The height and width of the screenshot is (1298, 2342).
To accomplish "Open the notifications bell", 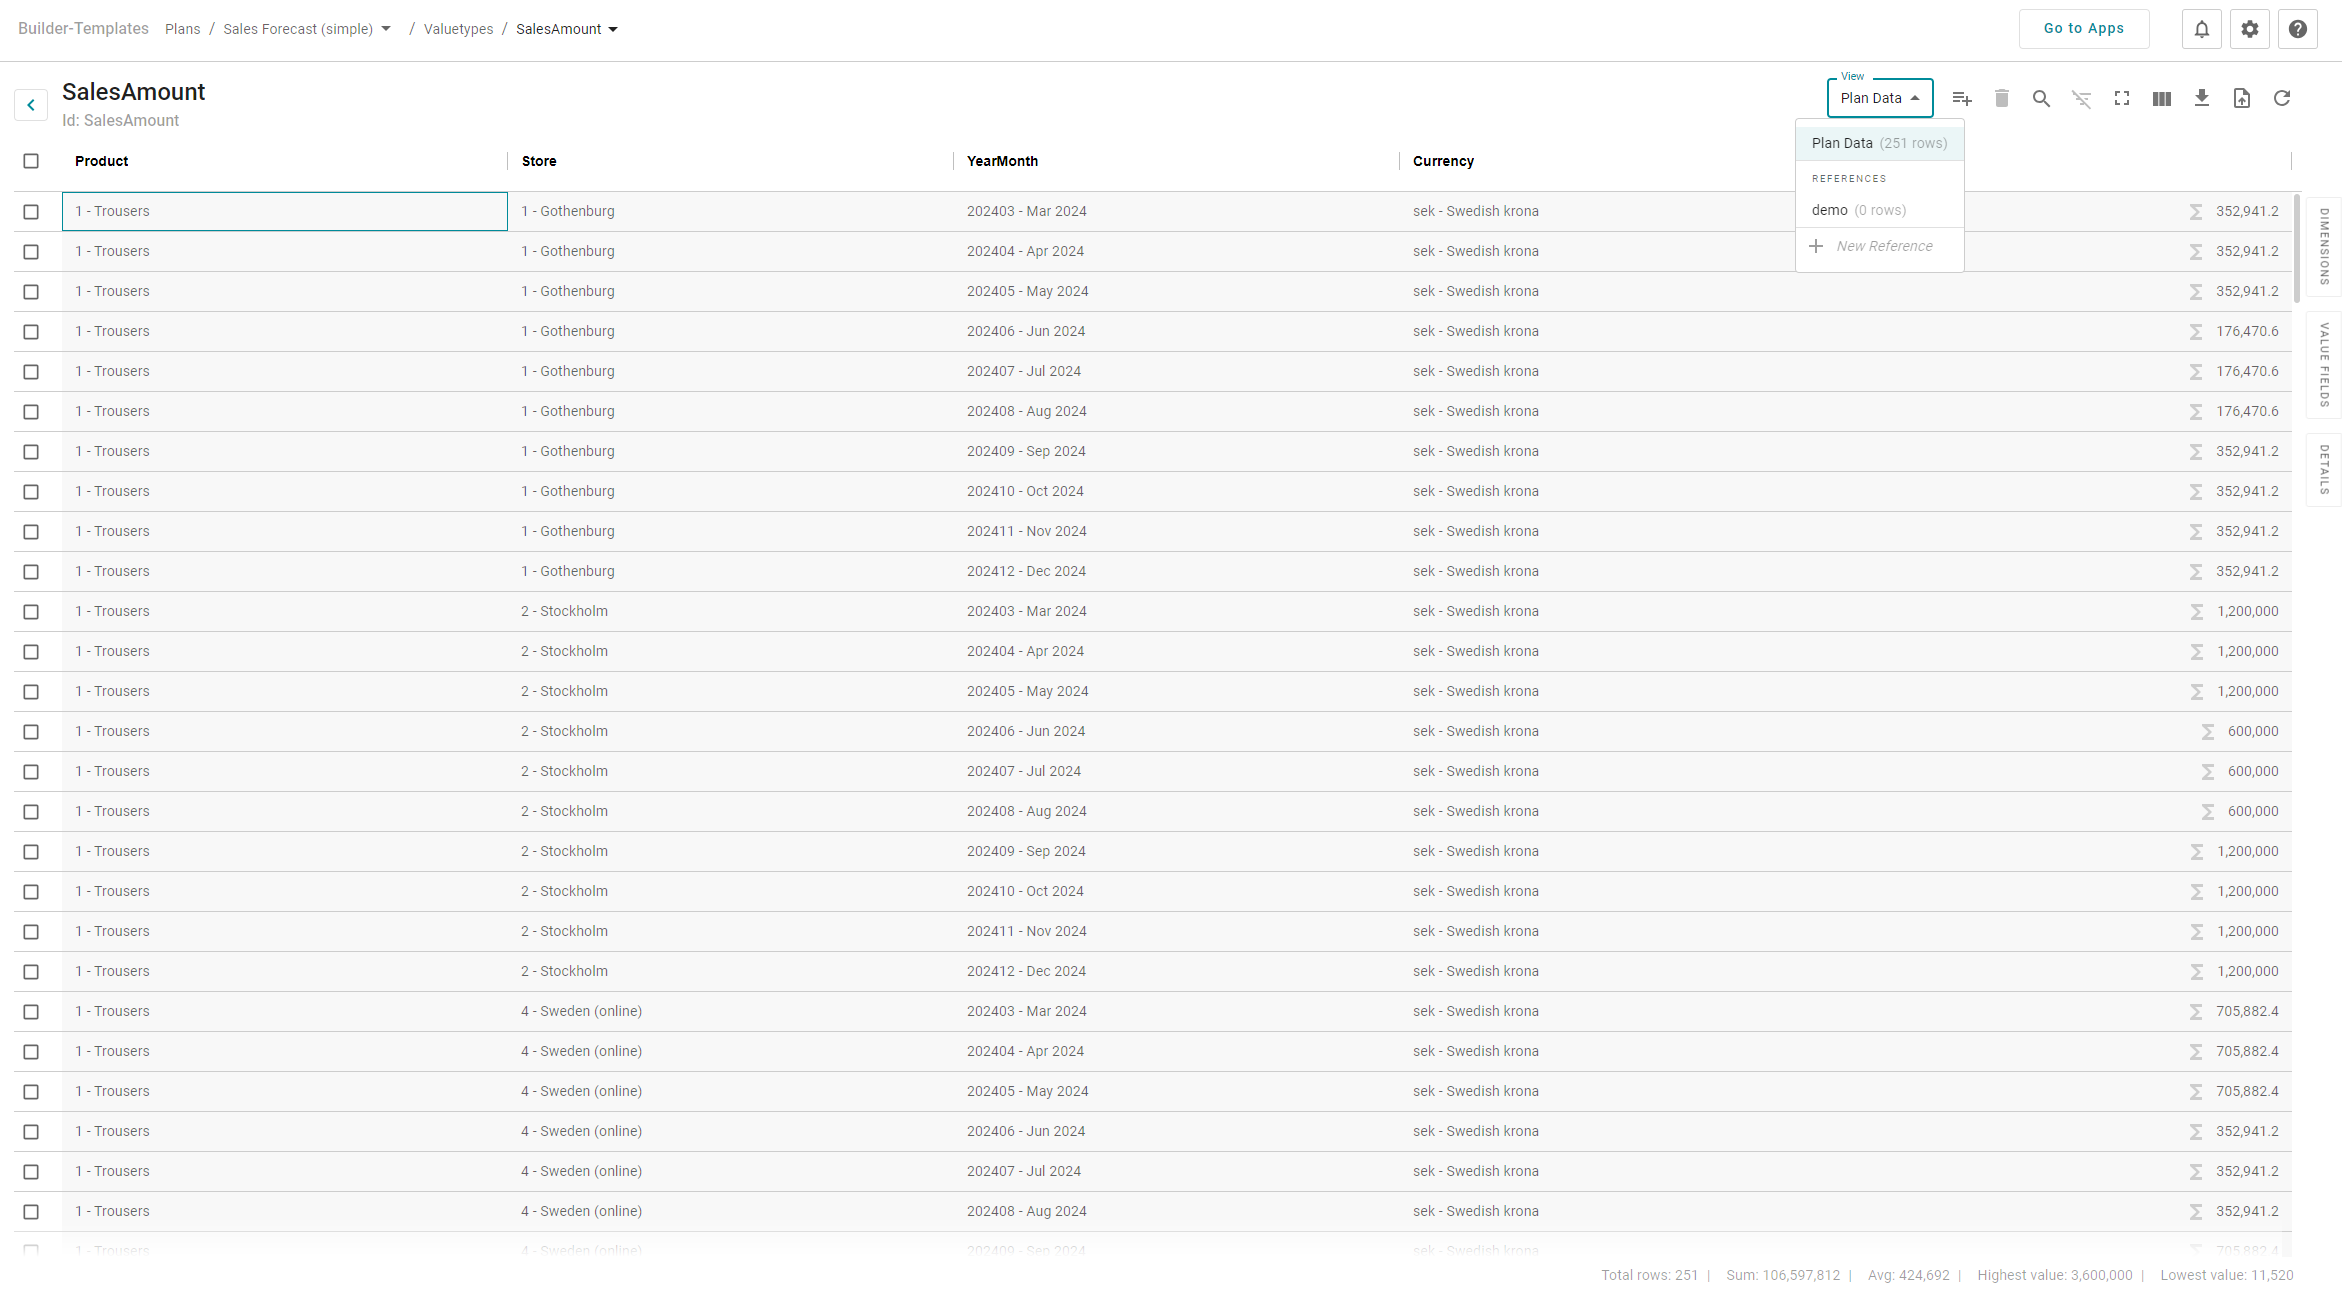I will [x=2201, y=29].
